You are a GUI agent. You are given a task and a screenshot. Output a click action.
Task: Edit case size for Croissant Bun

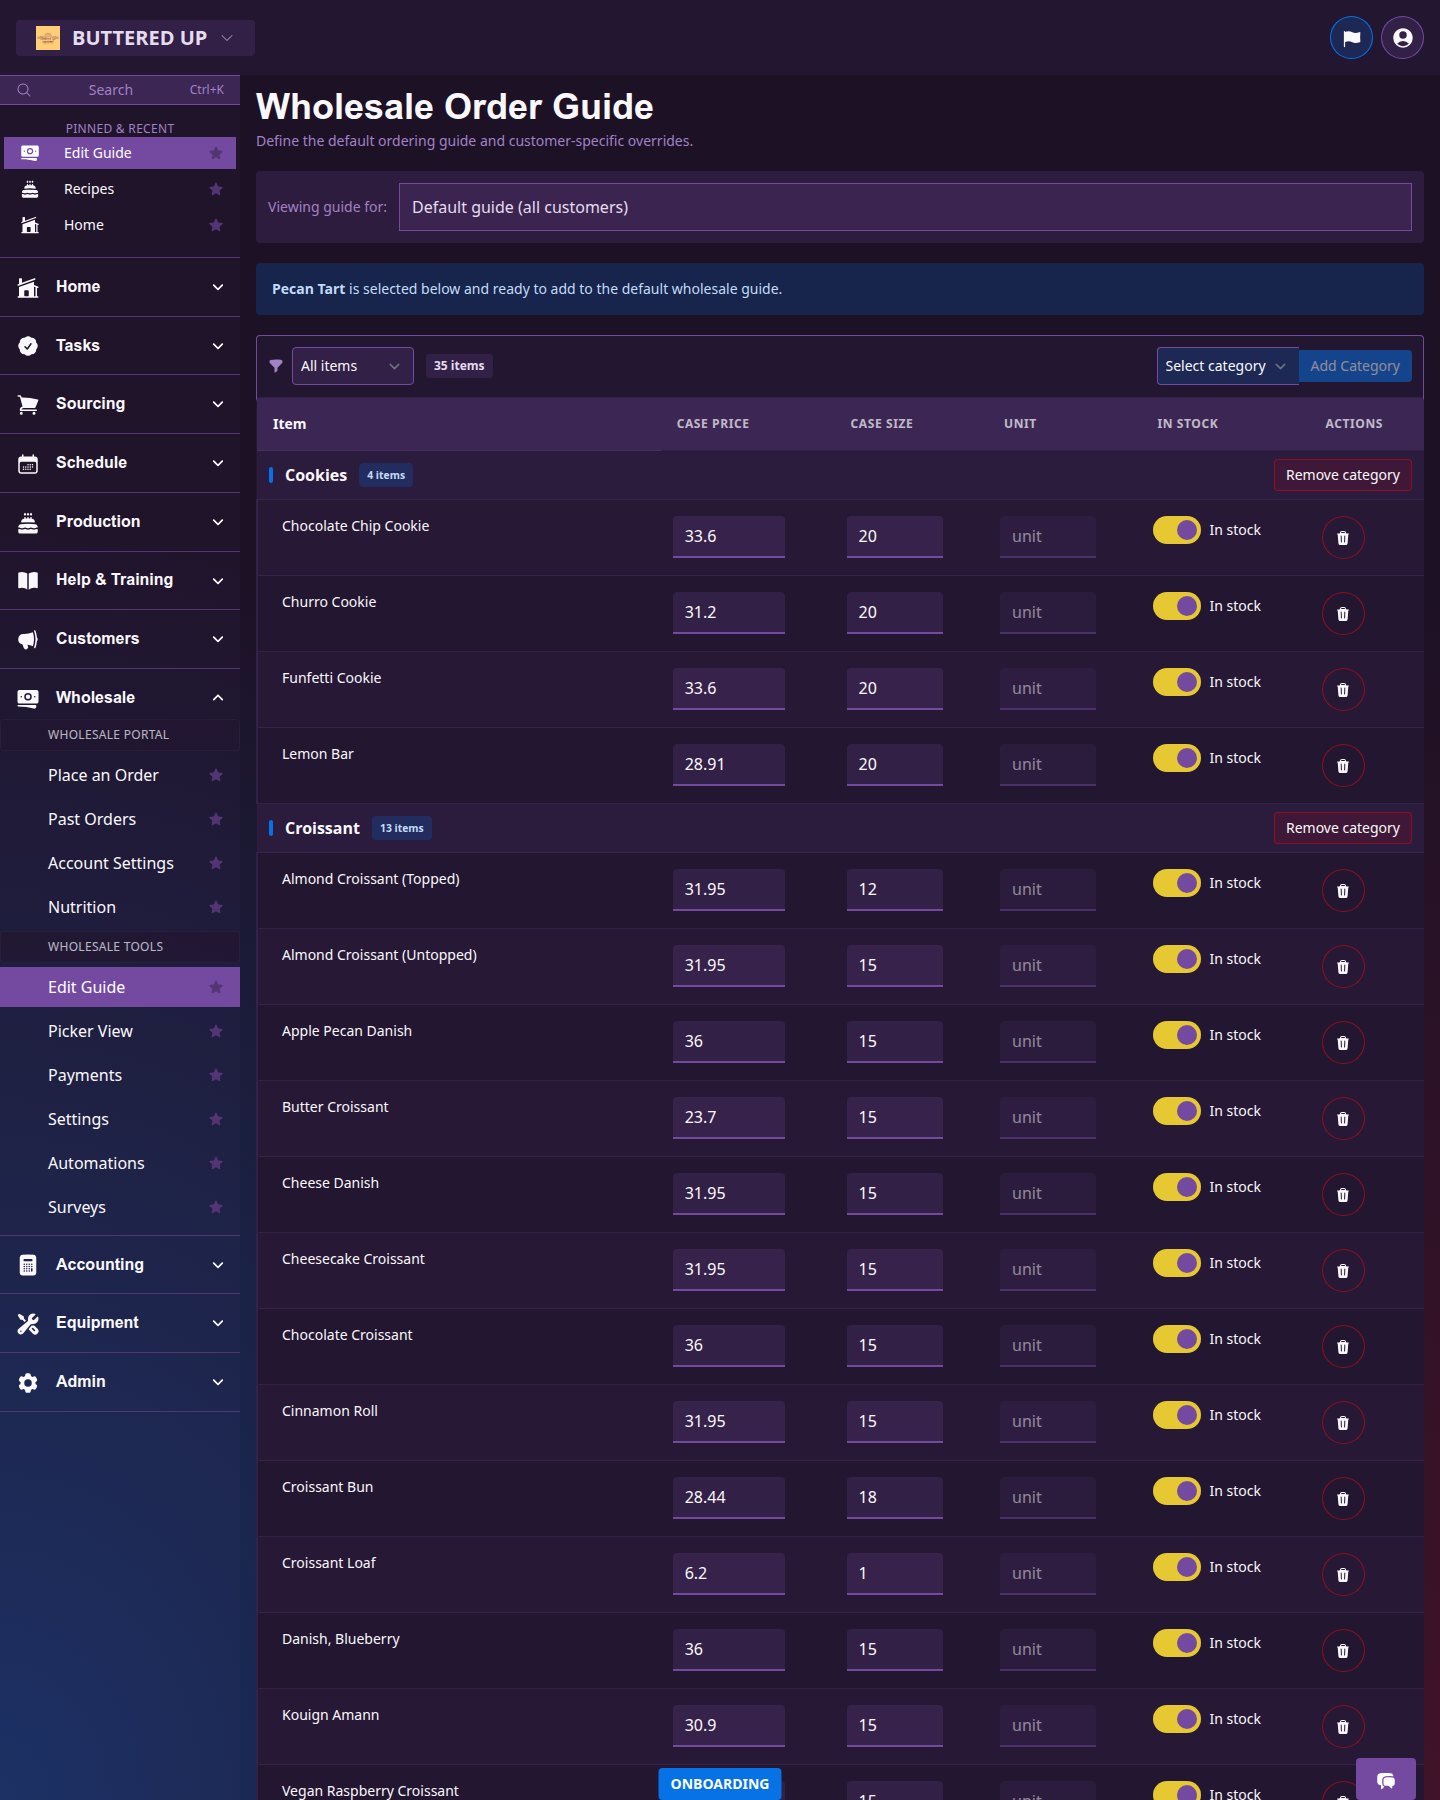click(x=895, y=1498)
